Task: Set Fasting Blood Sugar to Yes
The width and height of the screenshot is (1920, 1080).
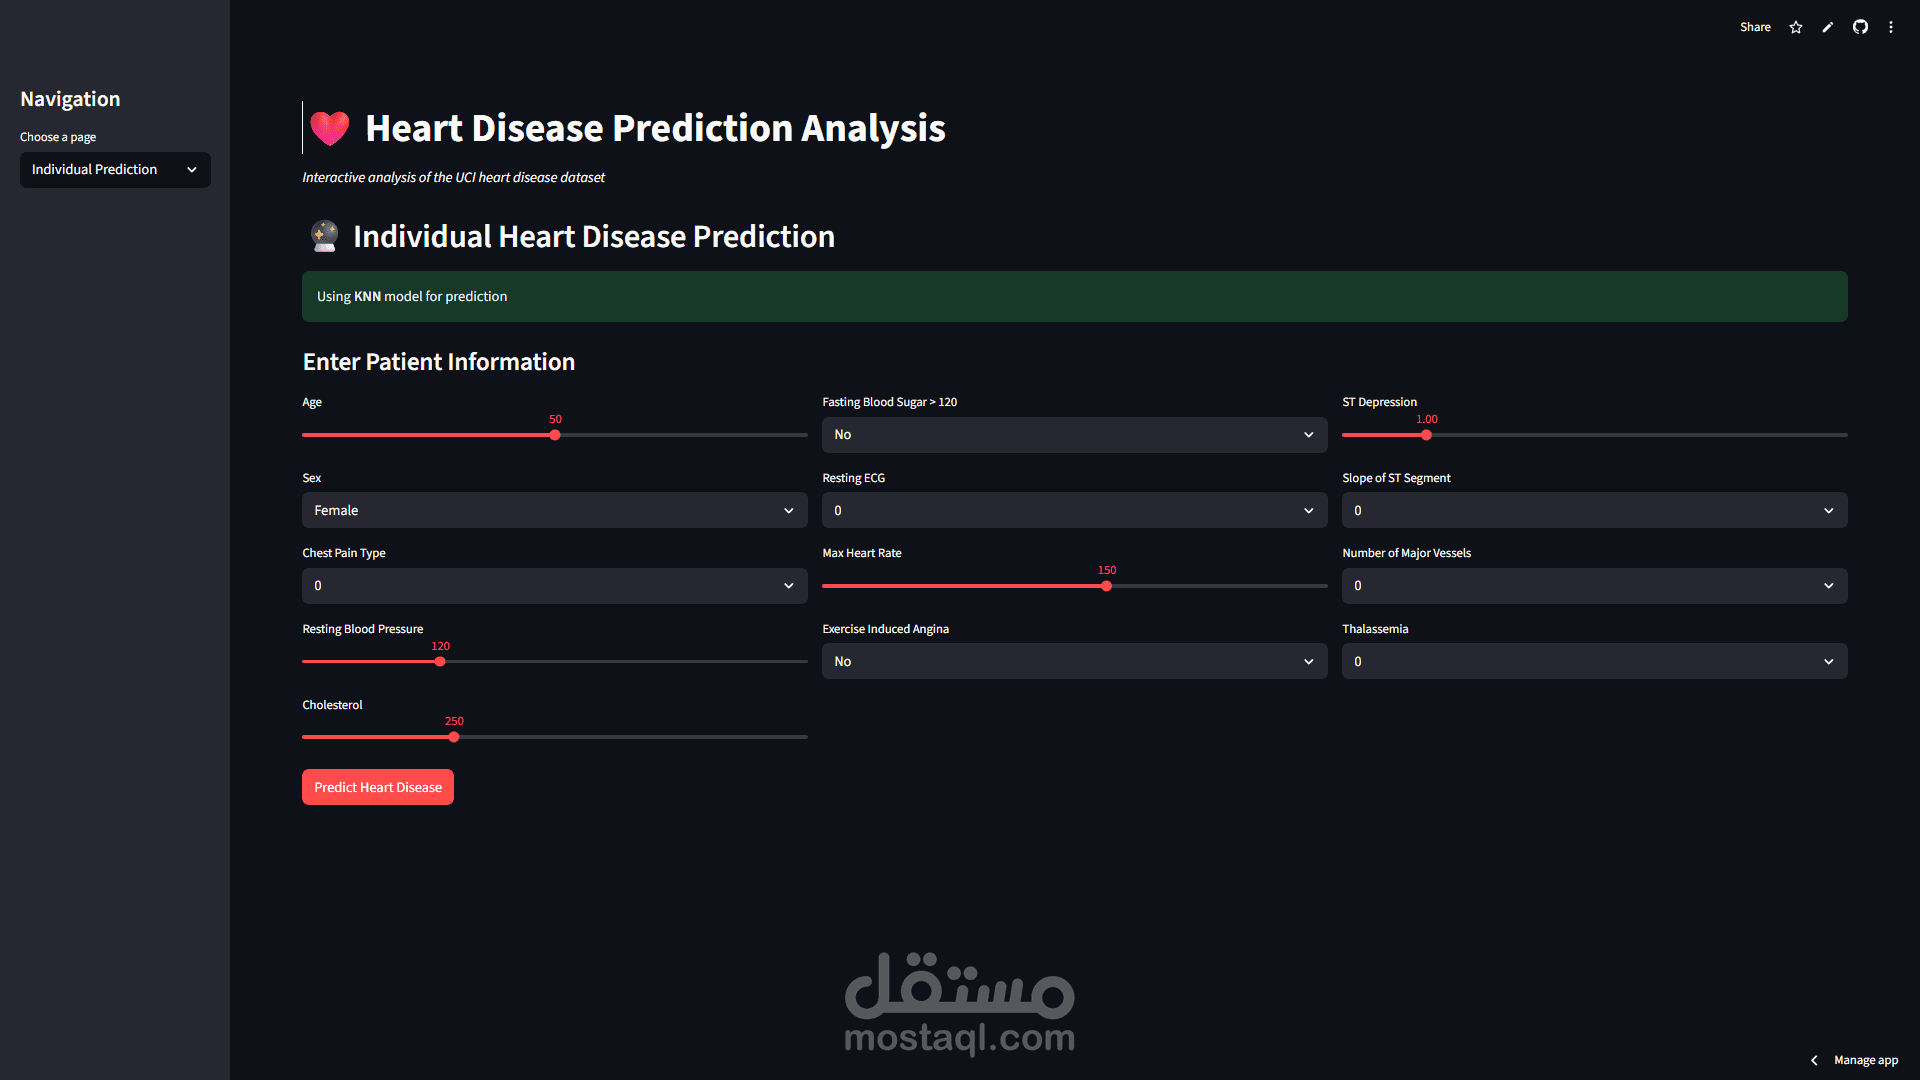Action: [1074, 434]
